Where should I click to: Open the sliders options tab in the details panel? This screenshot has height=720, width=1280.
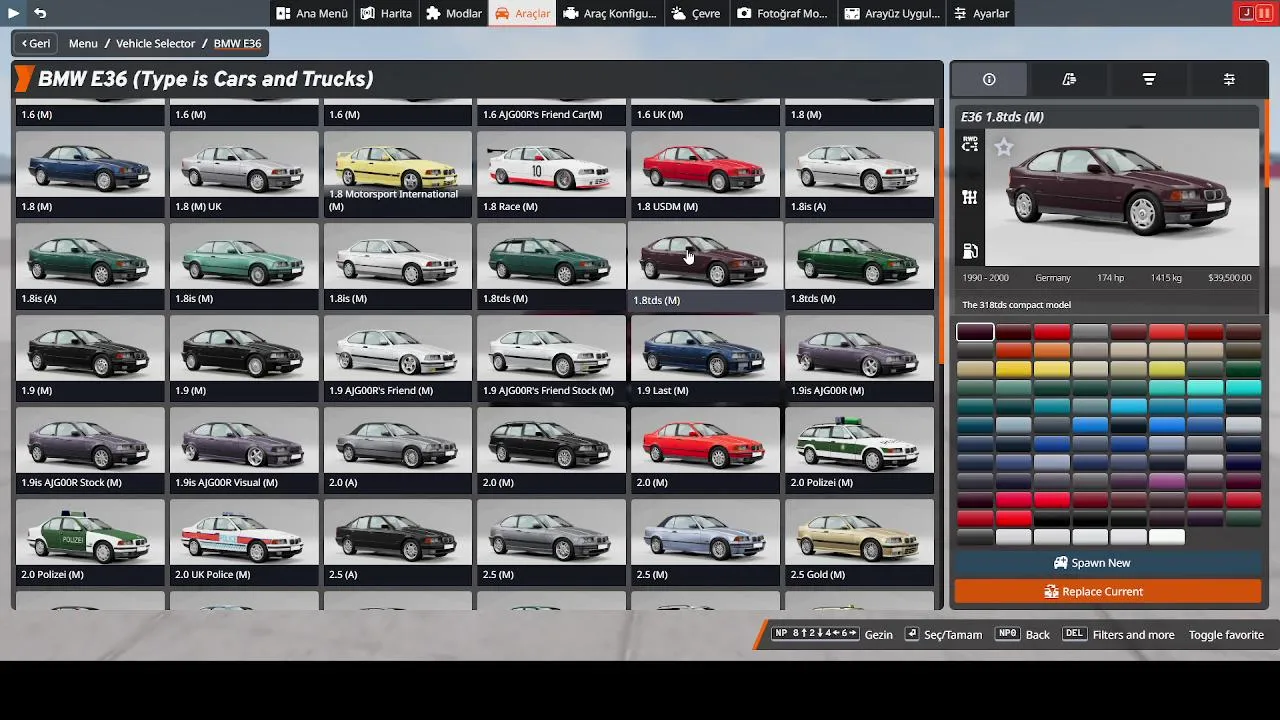tap(1229, 79)
